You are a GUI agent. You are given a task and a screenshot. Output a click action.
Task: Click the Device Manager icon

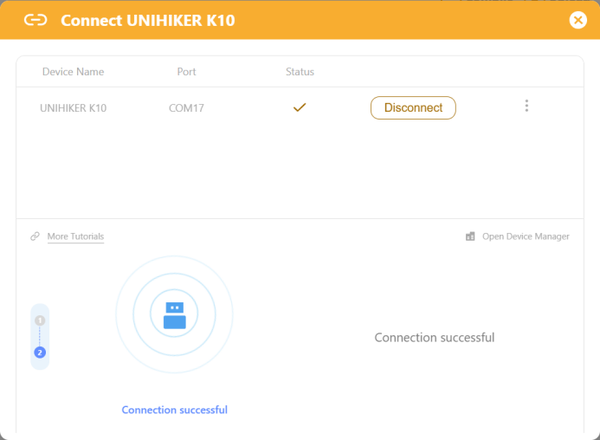coord(470,236)
